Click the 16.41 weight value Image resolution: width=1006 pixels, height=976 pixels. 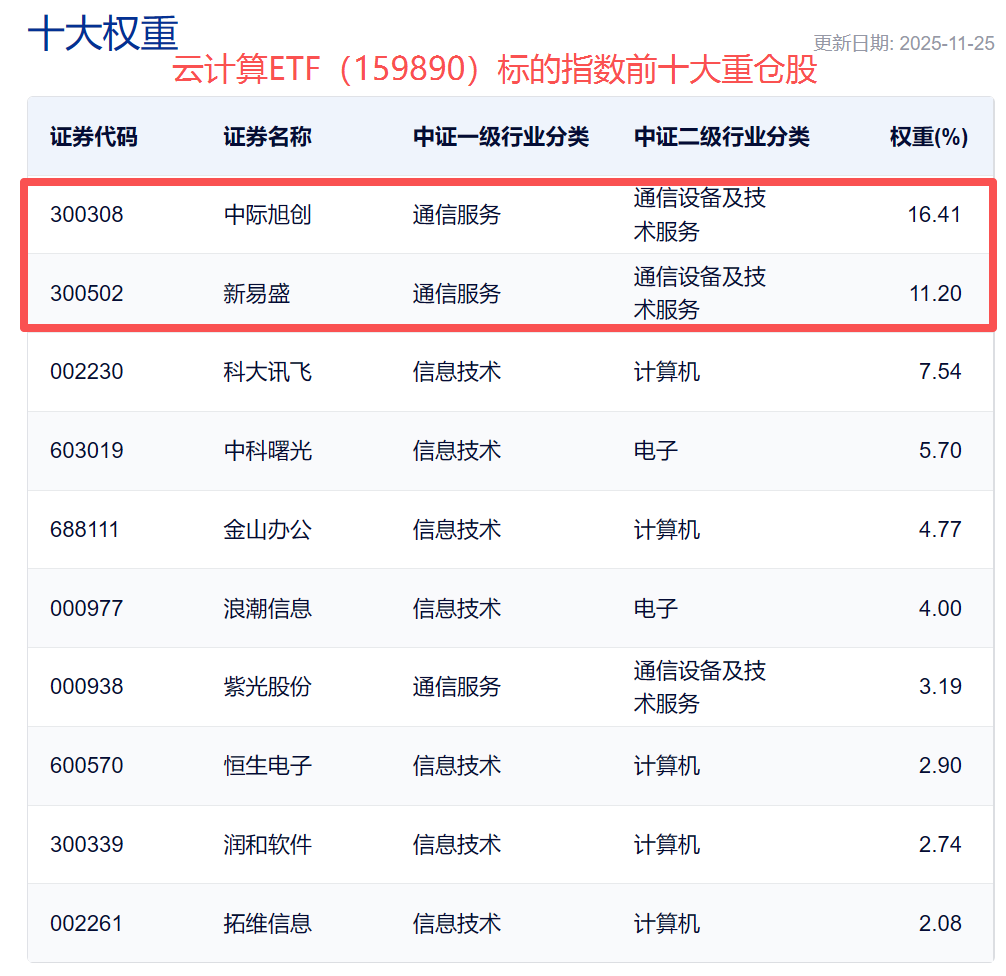pyautogui.click(x=934, y=214)
